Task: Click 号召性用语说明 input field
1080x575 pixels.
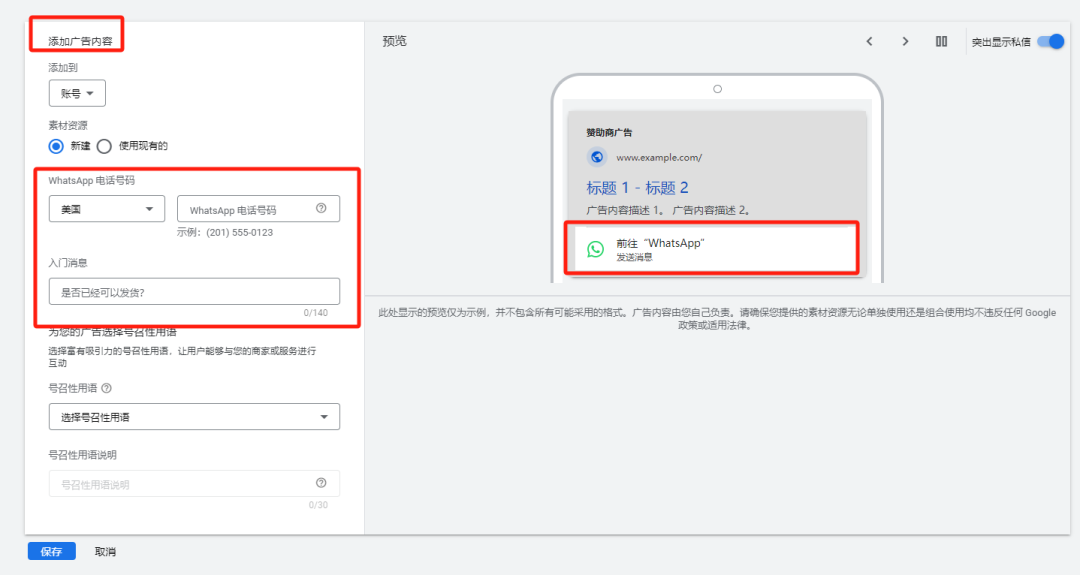Action: point(194,483)
